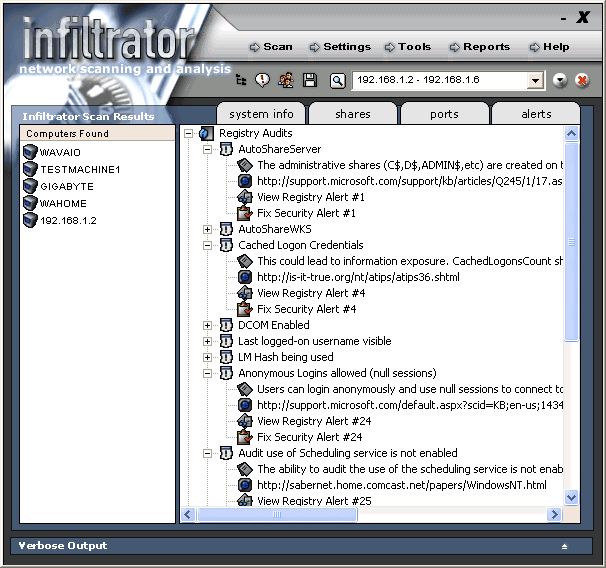Image resolution: width=606 pixels, height=568 pixels.
Task: Collapse Audit use of Scheduling service node
Action: [x=208, y=453]
